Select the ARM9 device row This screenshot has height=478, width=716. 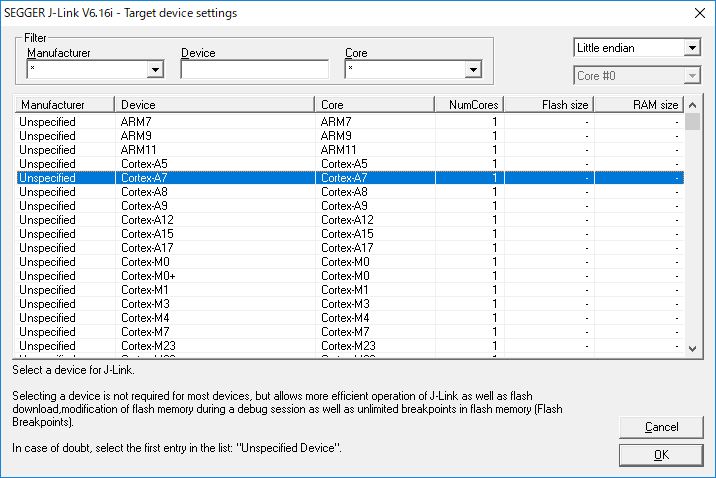pyautogui.click(x=350, y=136)
